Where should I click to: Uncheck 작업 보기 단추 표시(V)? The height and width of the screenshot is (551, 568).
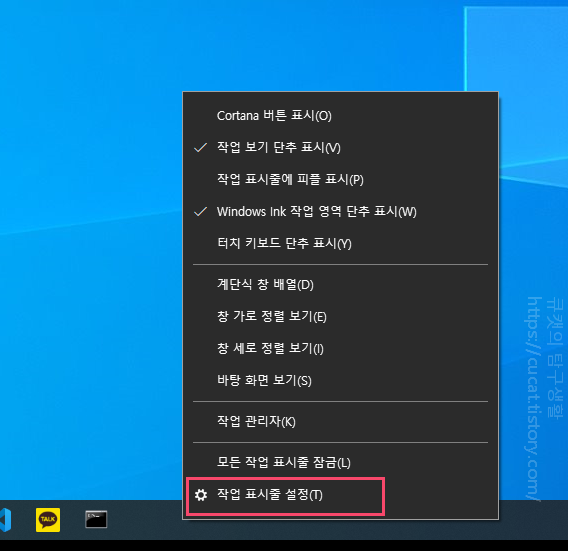341,147
